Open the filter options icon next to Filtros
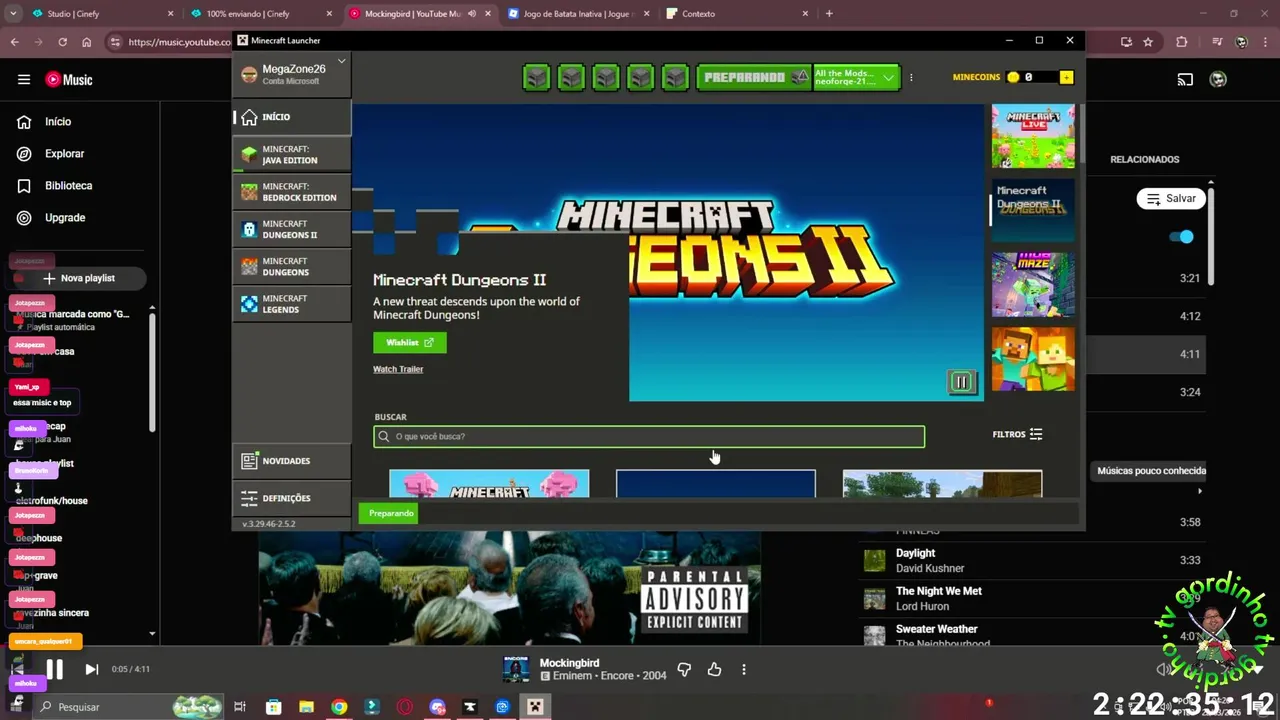The height and width of the screenshot is (720, 1280). pyautogui.click(x=1036, y=434)
